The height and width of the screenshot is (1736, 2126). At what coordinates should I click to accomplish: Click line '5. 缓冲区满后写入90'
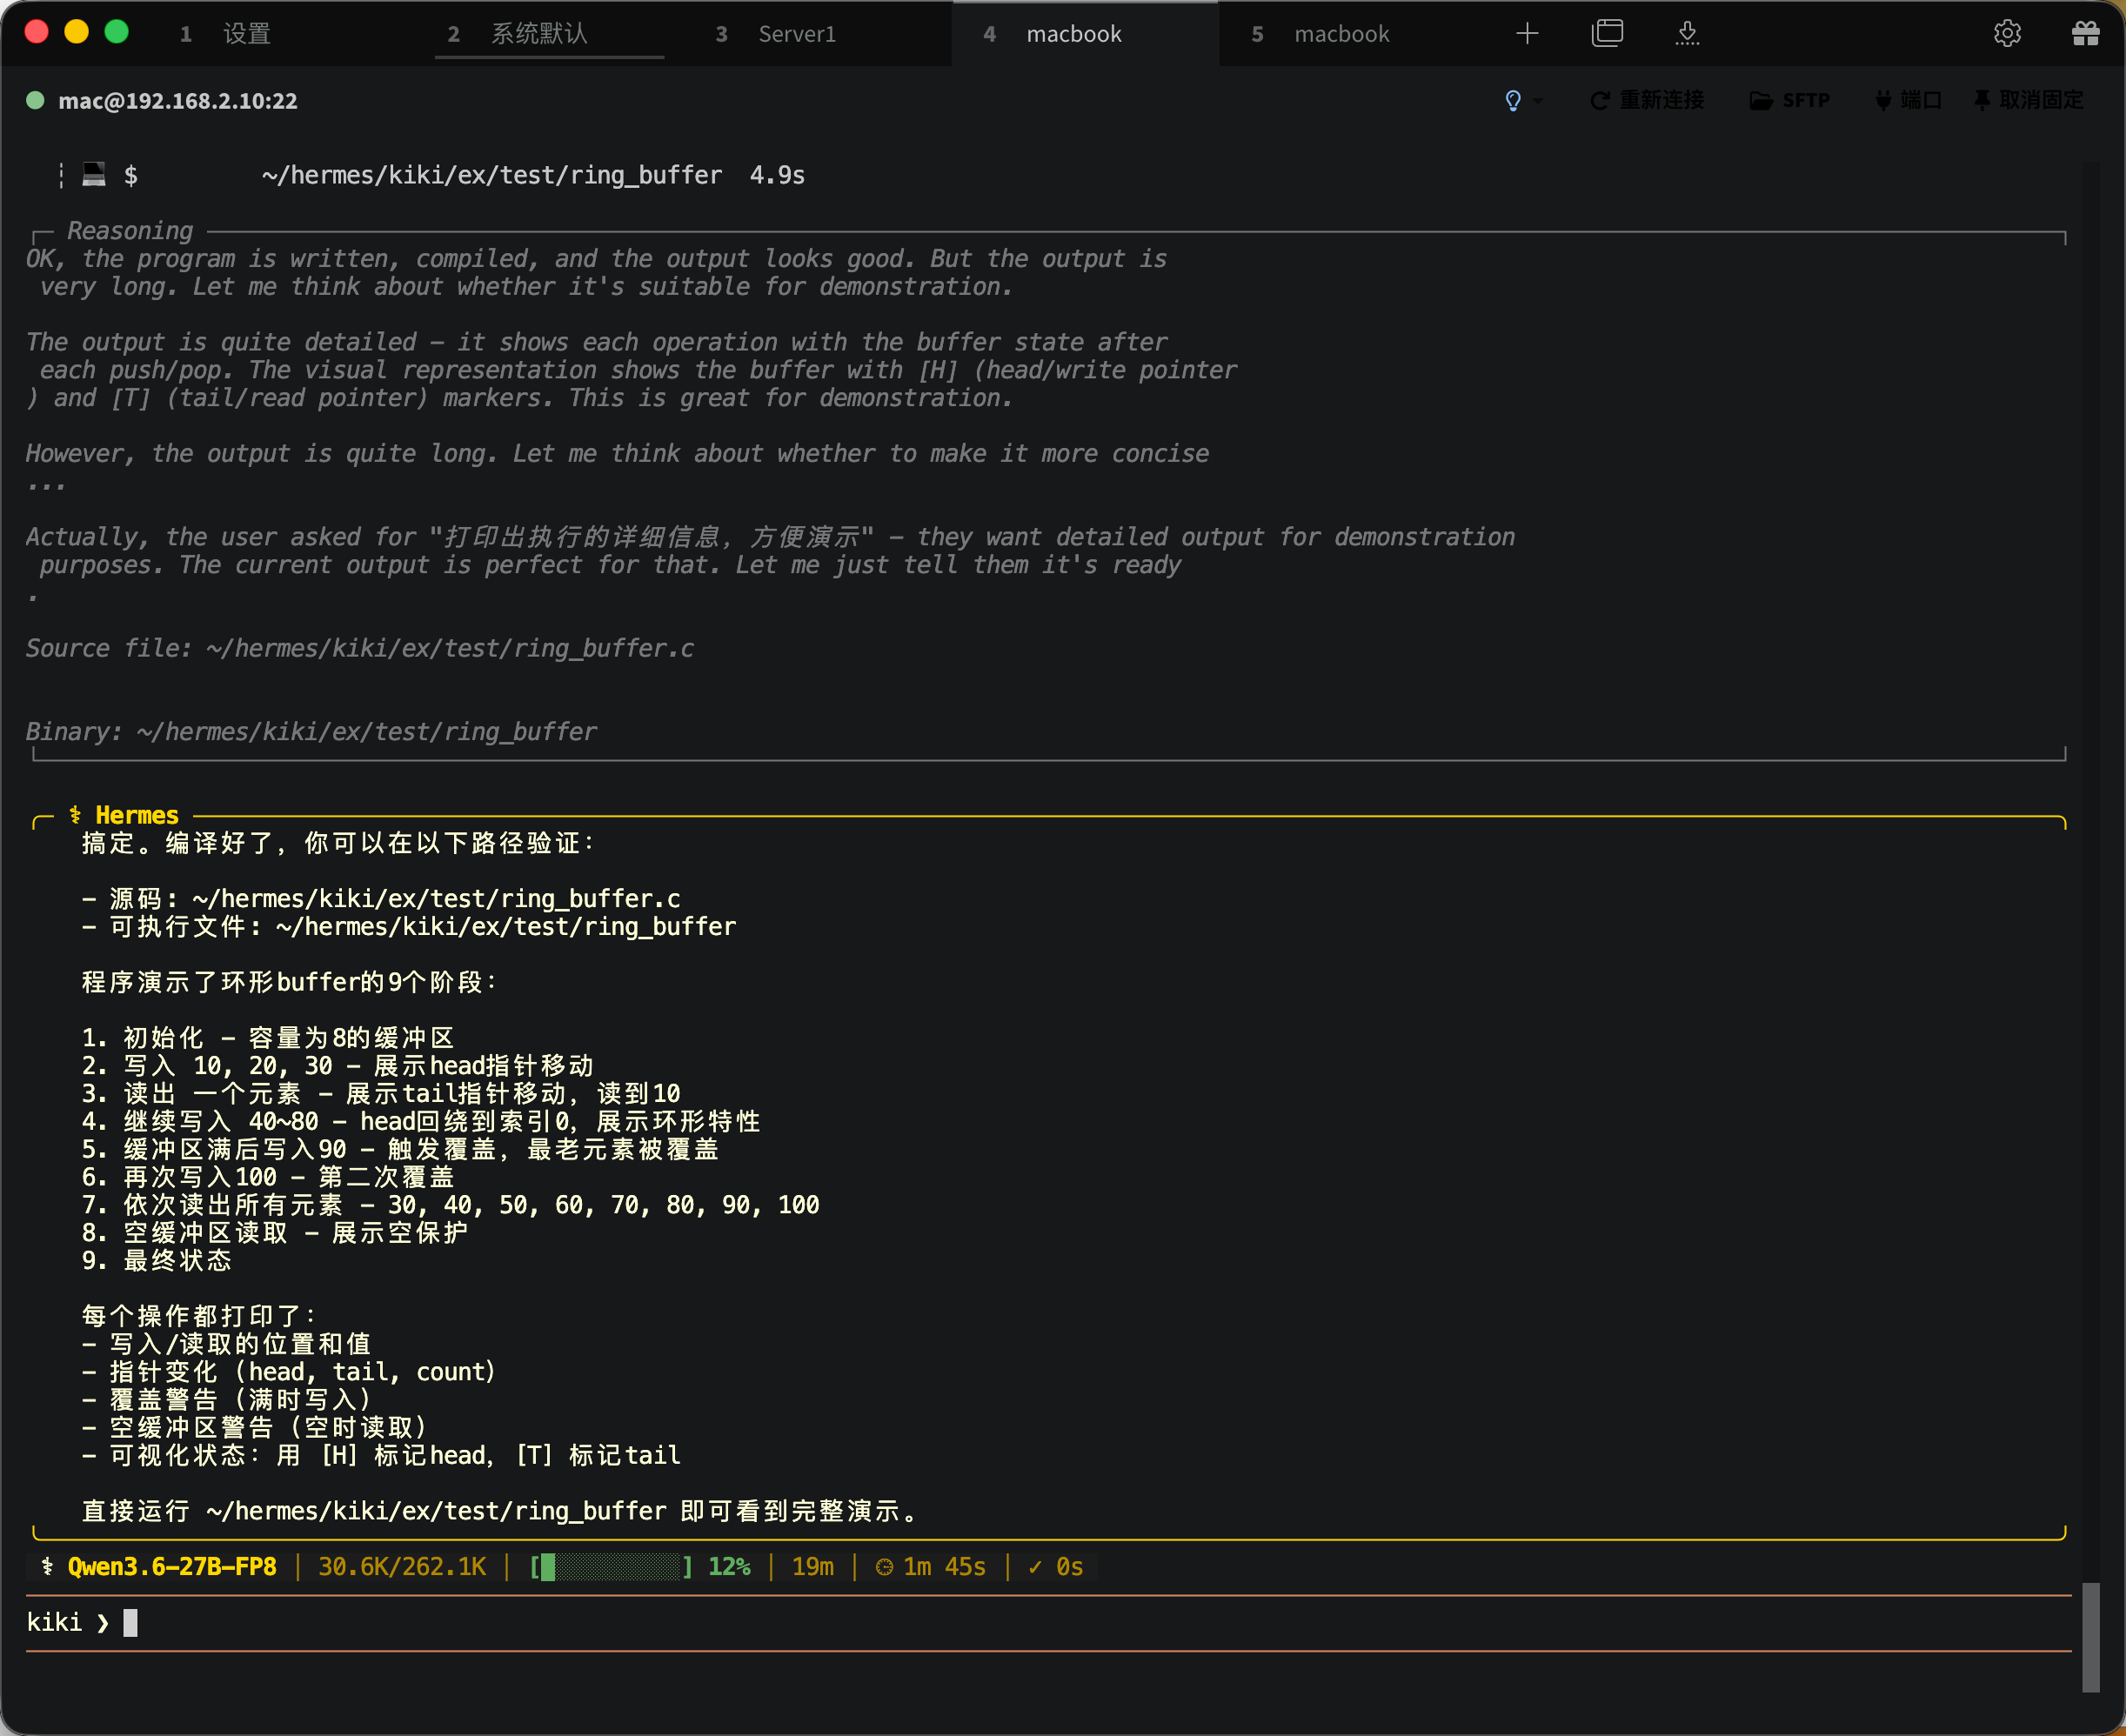400,1149
